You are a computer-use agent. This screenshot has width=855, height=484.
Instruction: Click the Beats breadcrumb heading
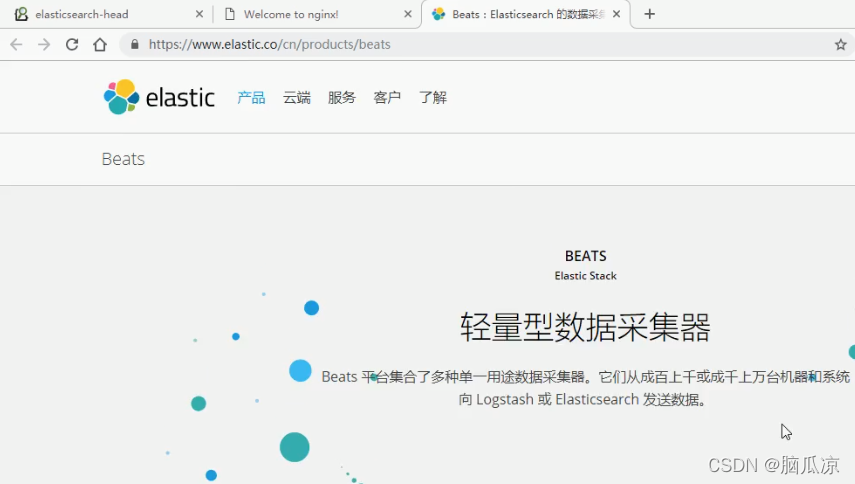[x=123, y=159]
